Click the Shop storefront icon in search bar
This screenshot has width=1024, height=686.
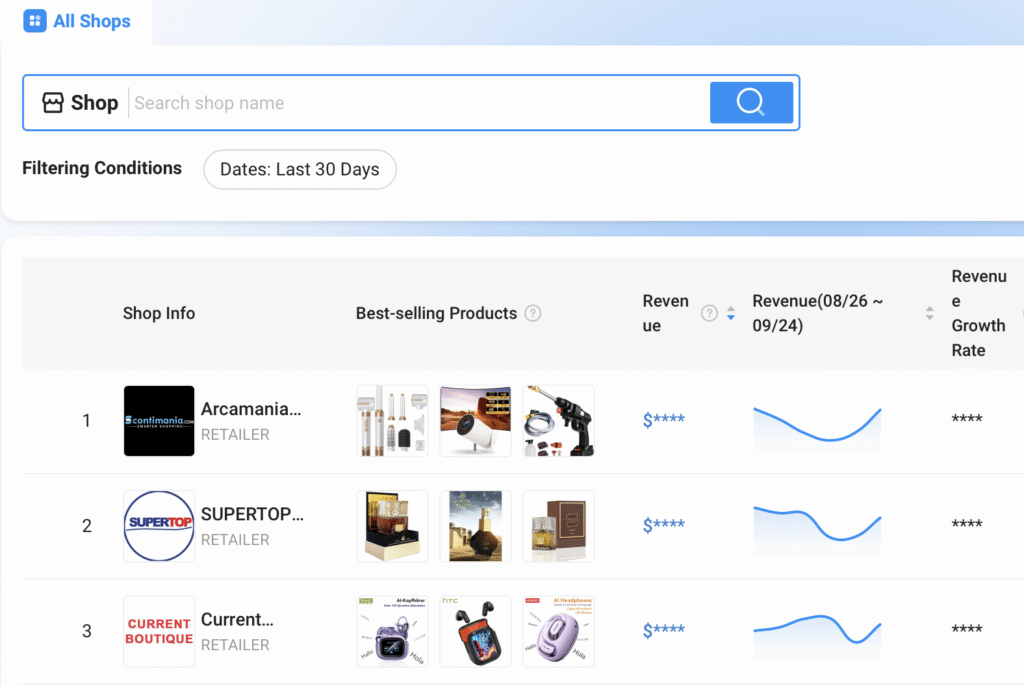(53, 103)
